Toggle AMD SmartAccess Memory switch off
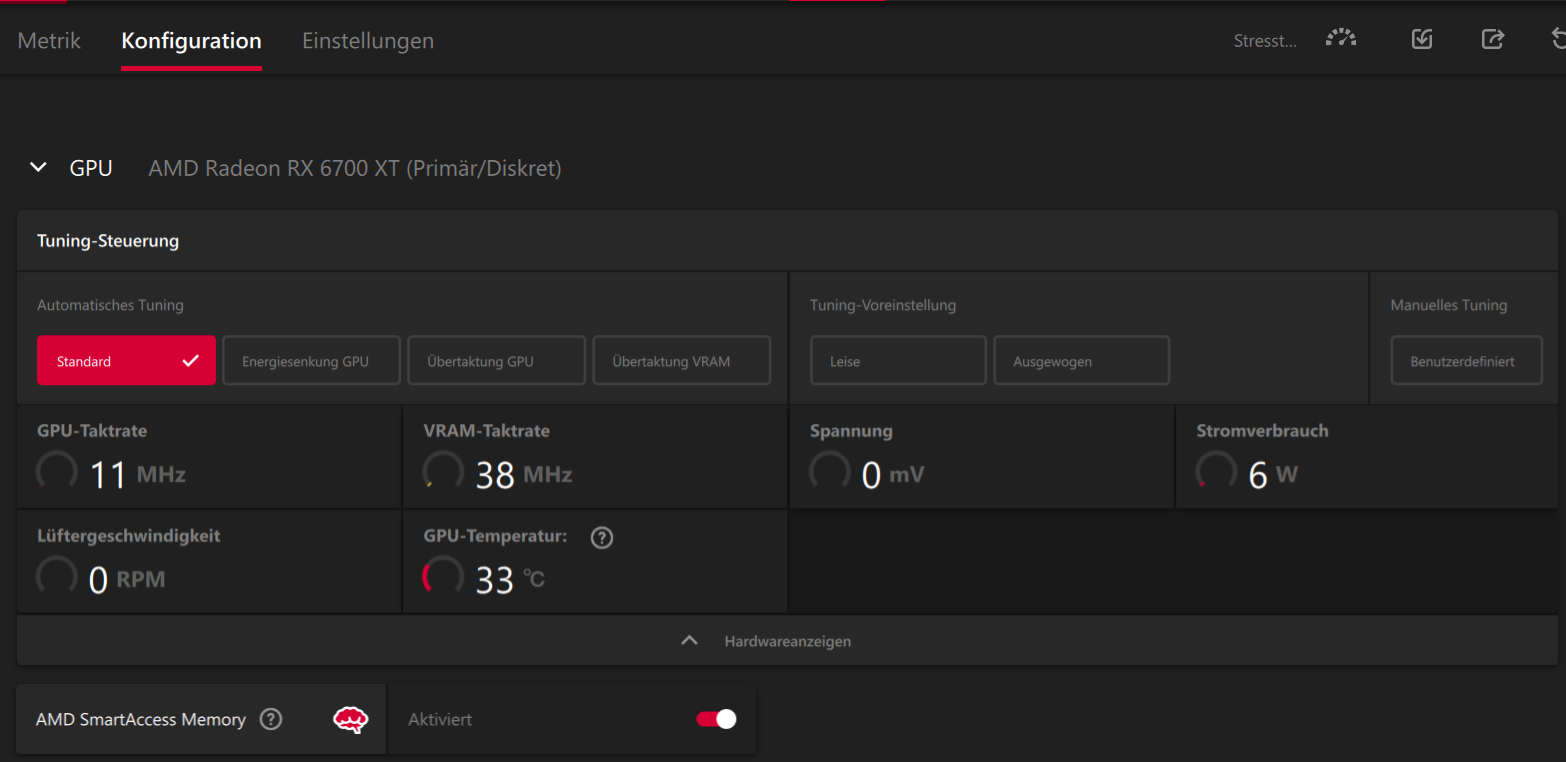 tap(716, 719)
